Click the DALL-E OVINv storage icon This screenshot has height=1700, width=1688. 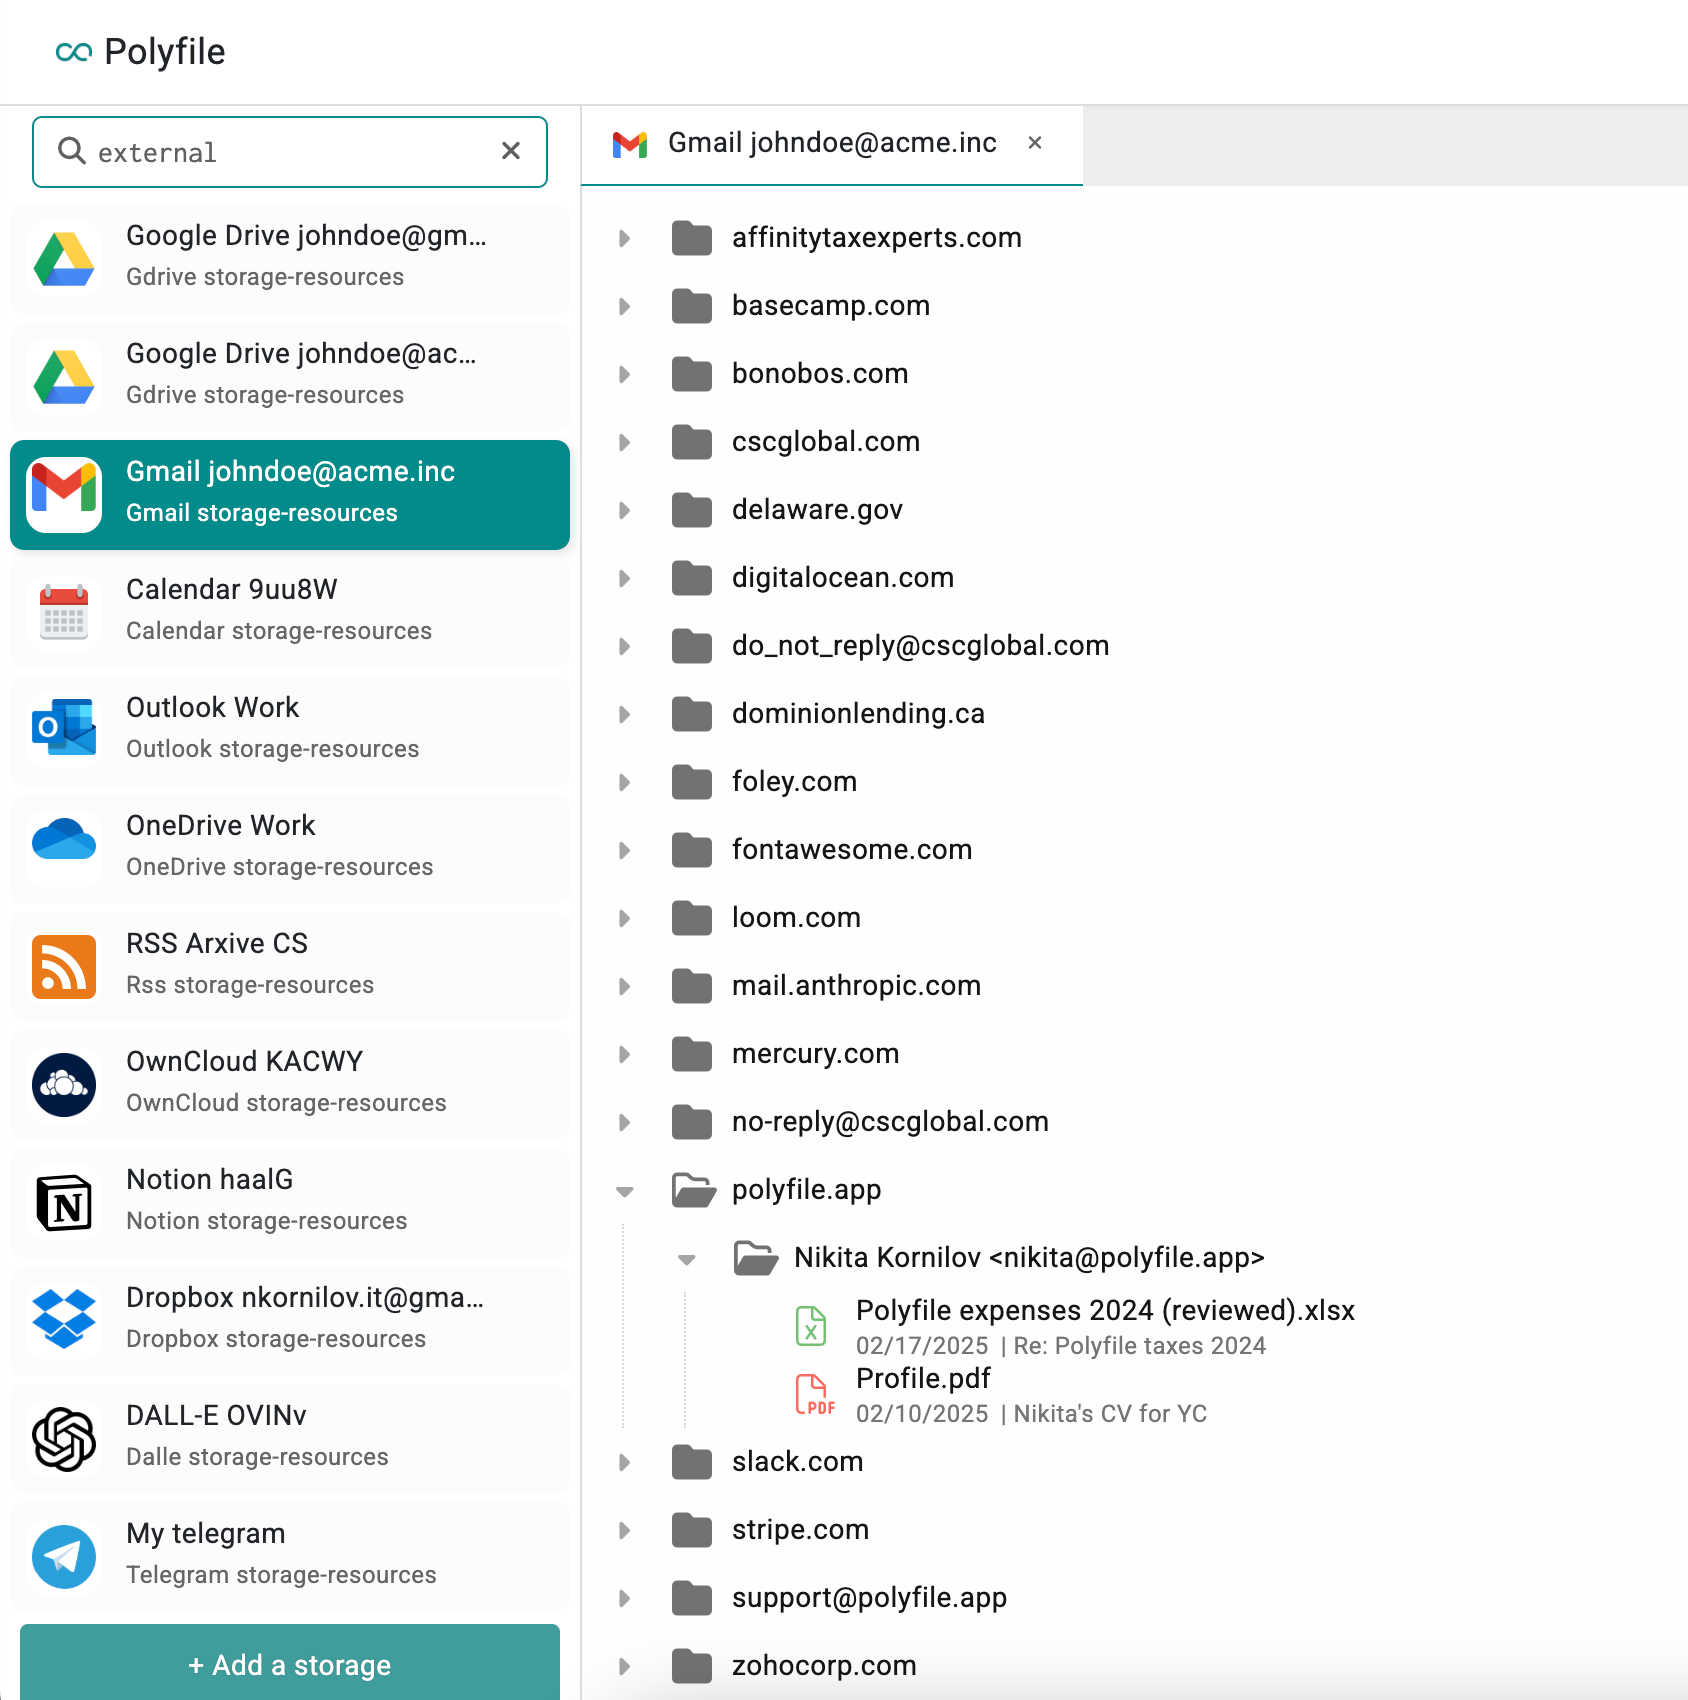coord(63,1438)
